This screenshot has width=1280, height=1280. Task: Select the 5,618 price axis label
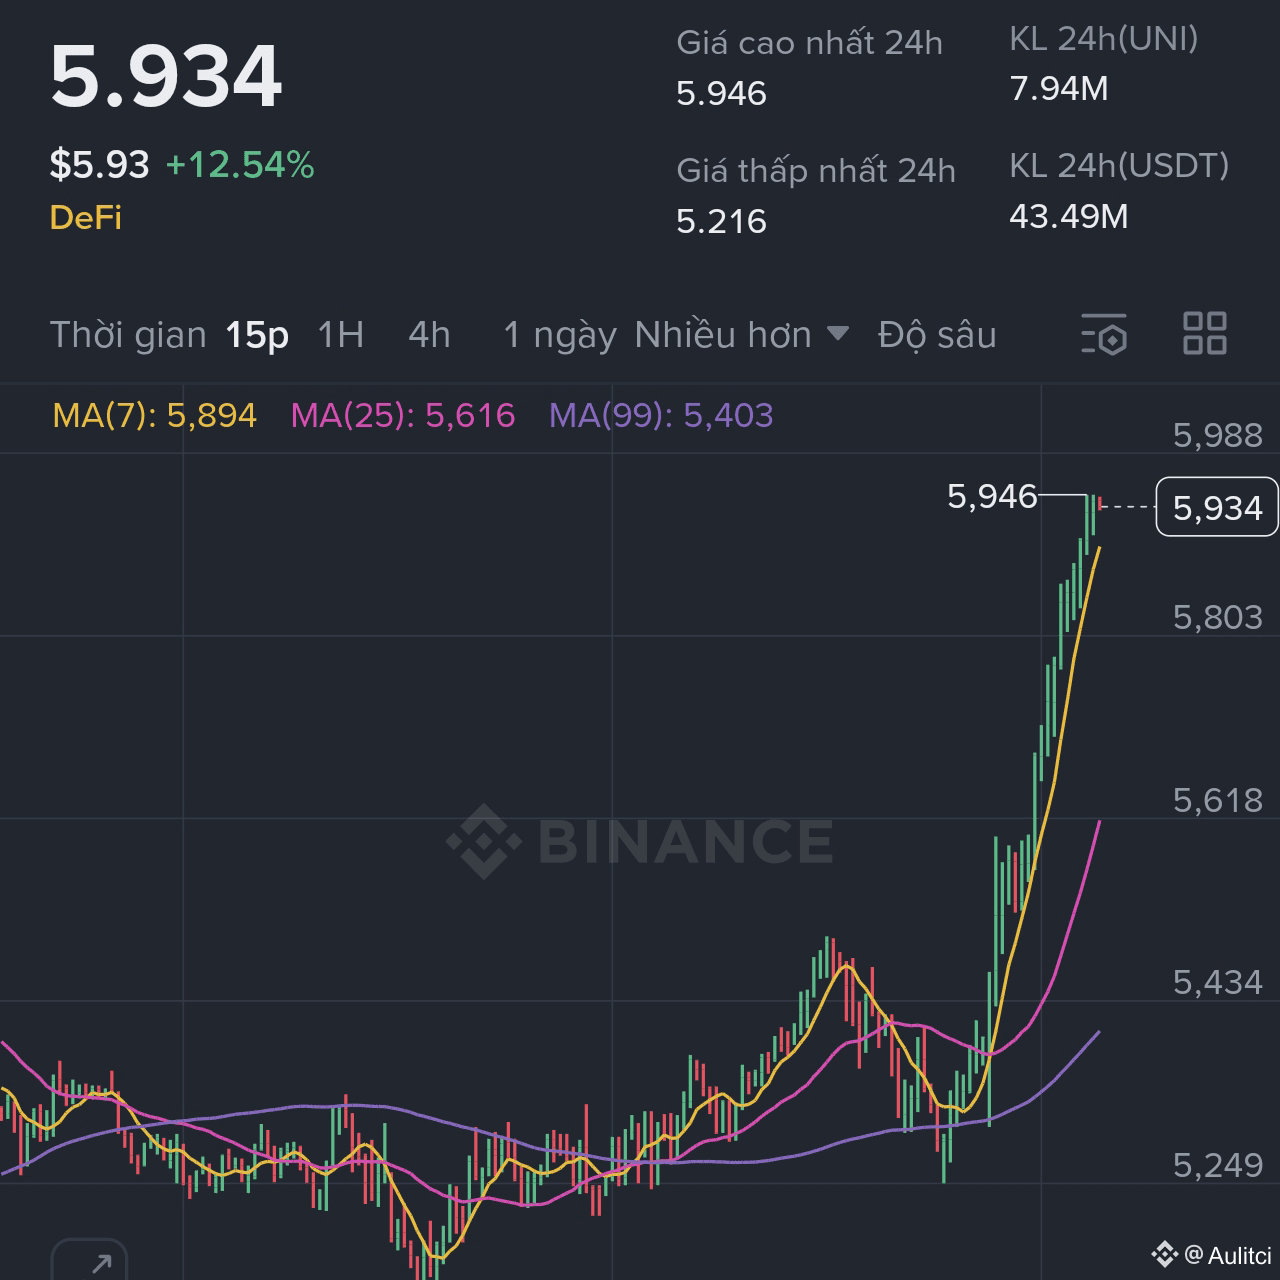pos(1218,800)
